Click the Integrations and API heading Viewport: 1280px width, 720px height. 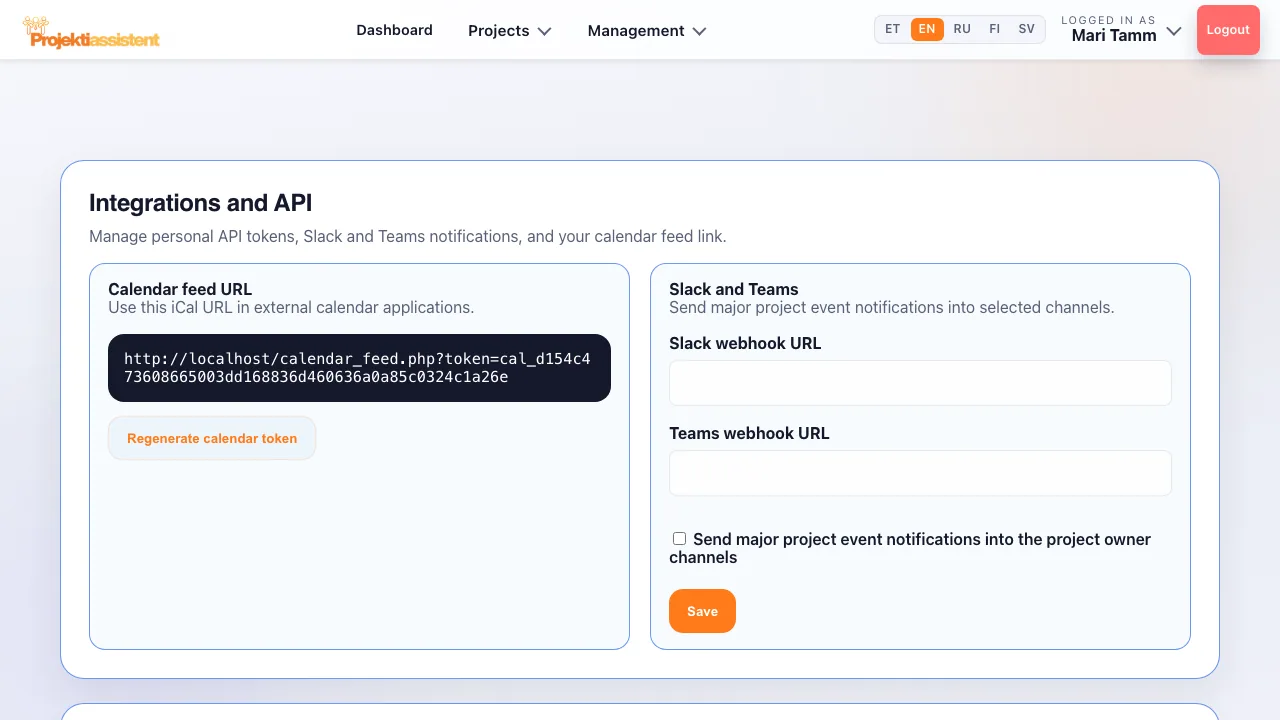tap(201, 203)
